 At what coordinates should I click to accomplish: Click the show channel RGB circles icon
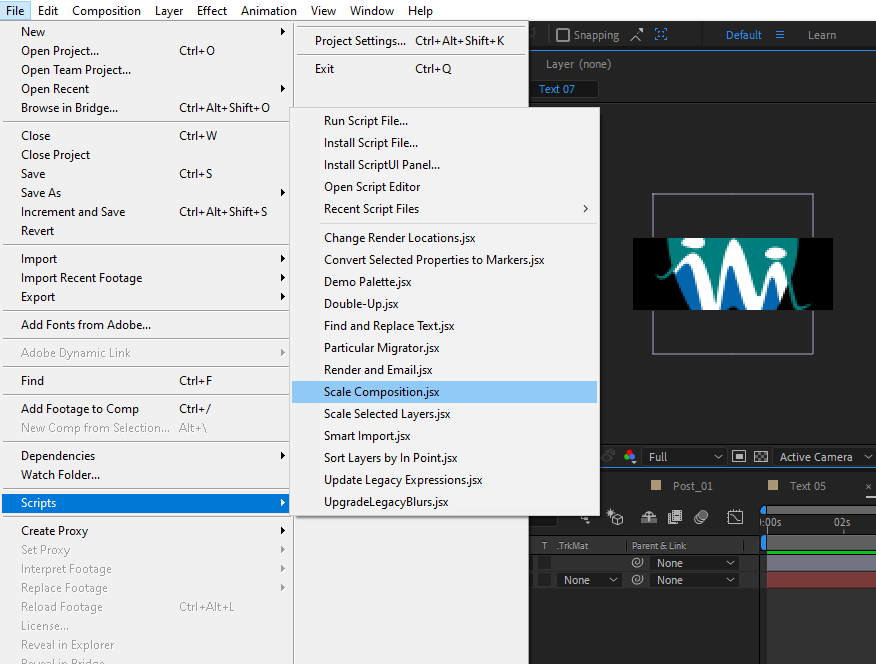[x=630, y=457]
